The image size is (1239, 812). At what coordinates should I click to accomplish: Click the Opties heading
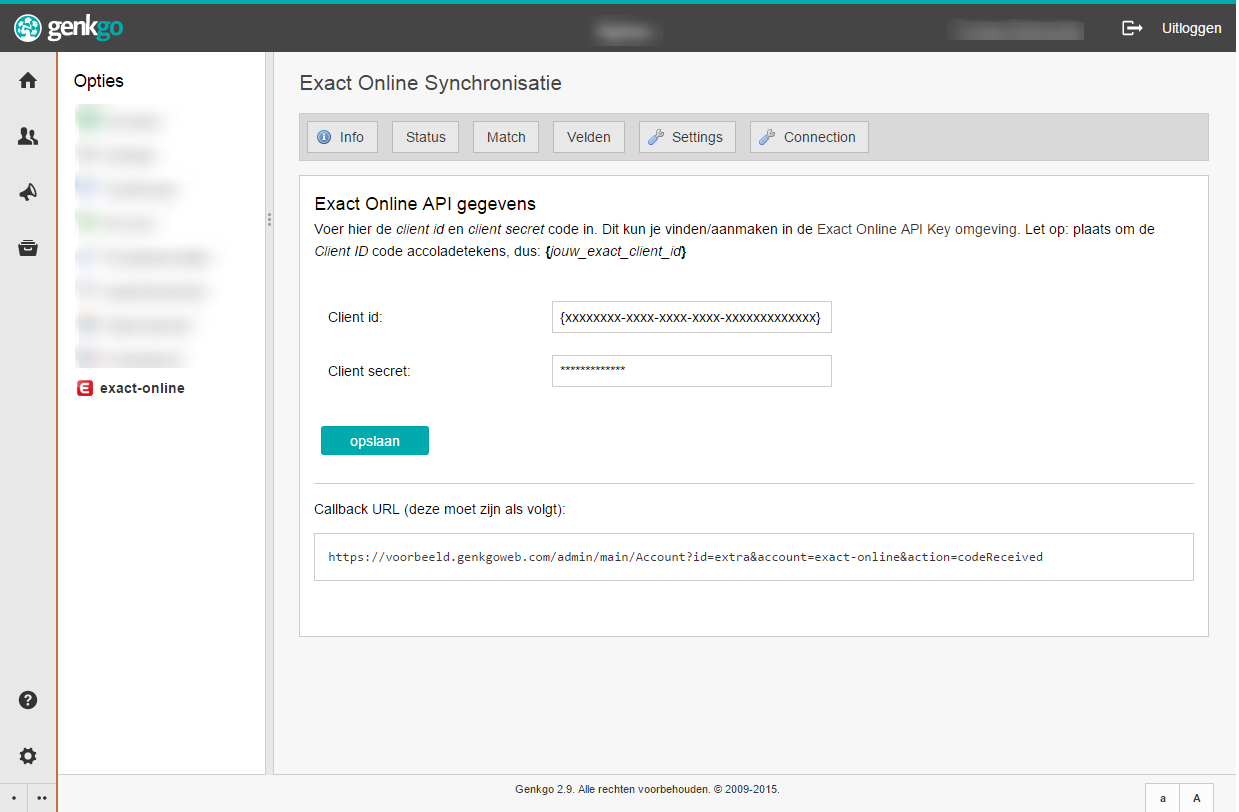99,81
